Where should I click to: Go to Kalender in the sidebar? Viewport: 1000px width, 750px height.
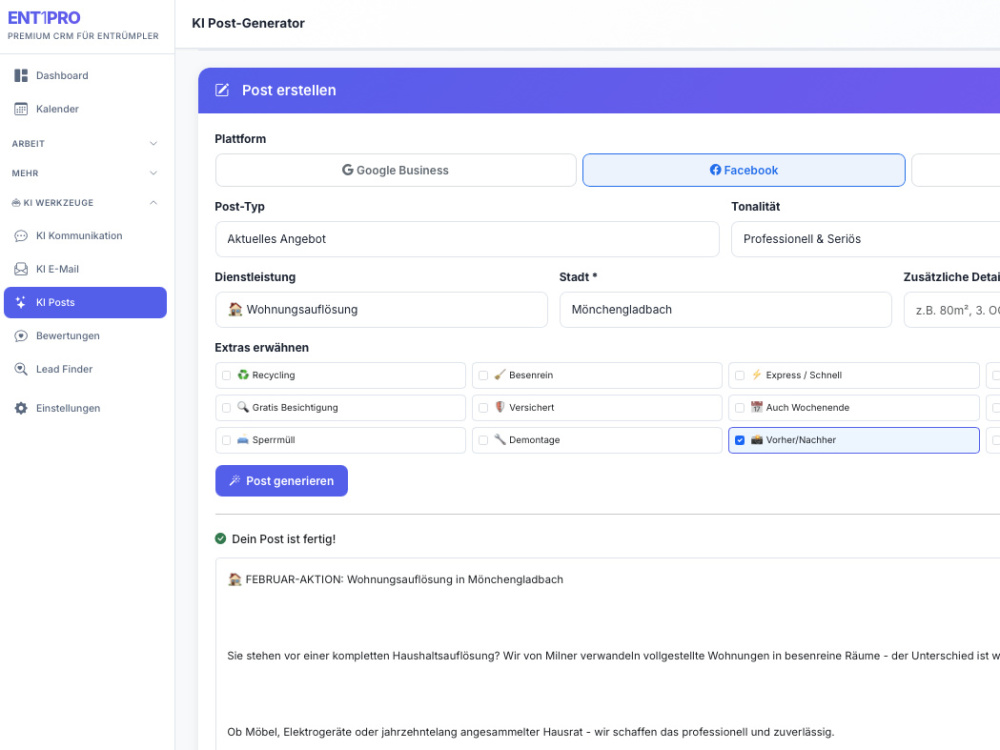(x=85, y=109)
